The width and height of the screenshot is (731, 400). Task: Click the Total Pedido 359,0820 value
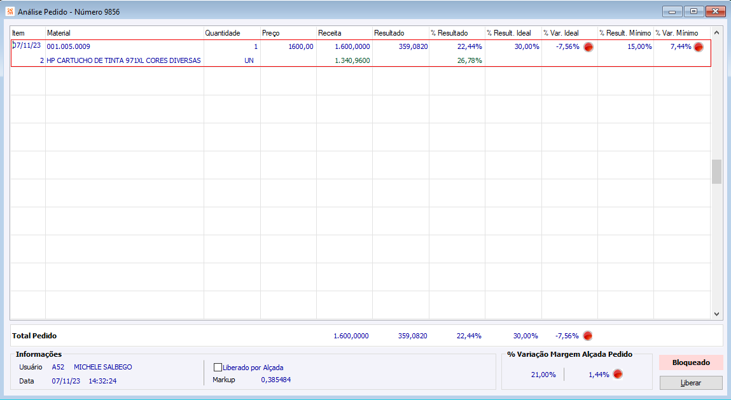pyautogui.click(x=412, y=336)
